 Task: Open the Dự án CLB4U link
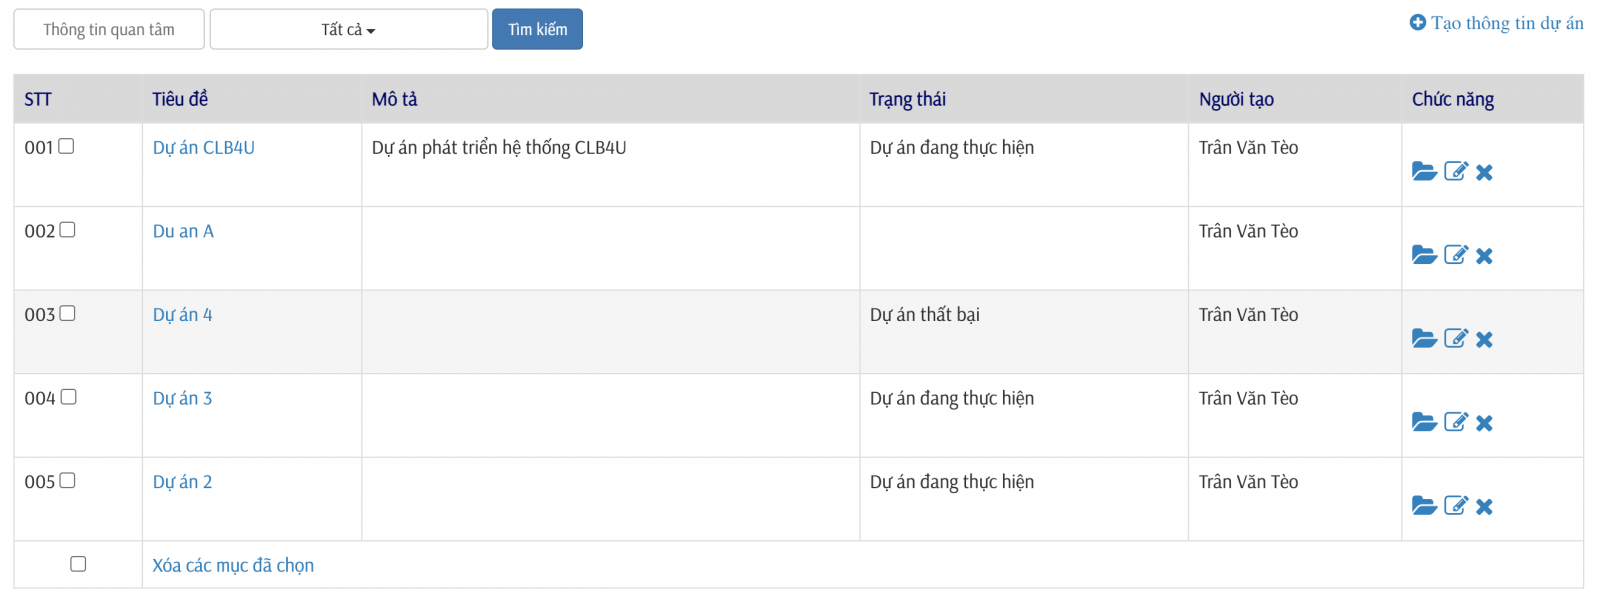204,147
